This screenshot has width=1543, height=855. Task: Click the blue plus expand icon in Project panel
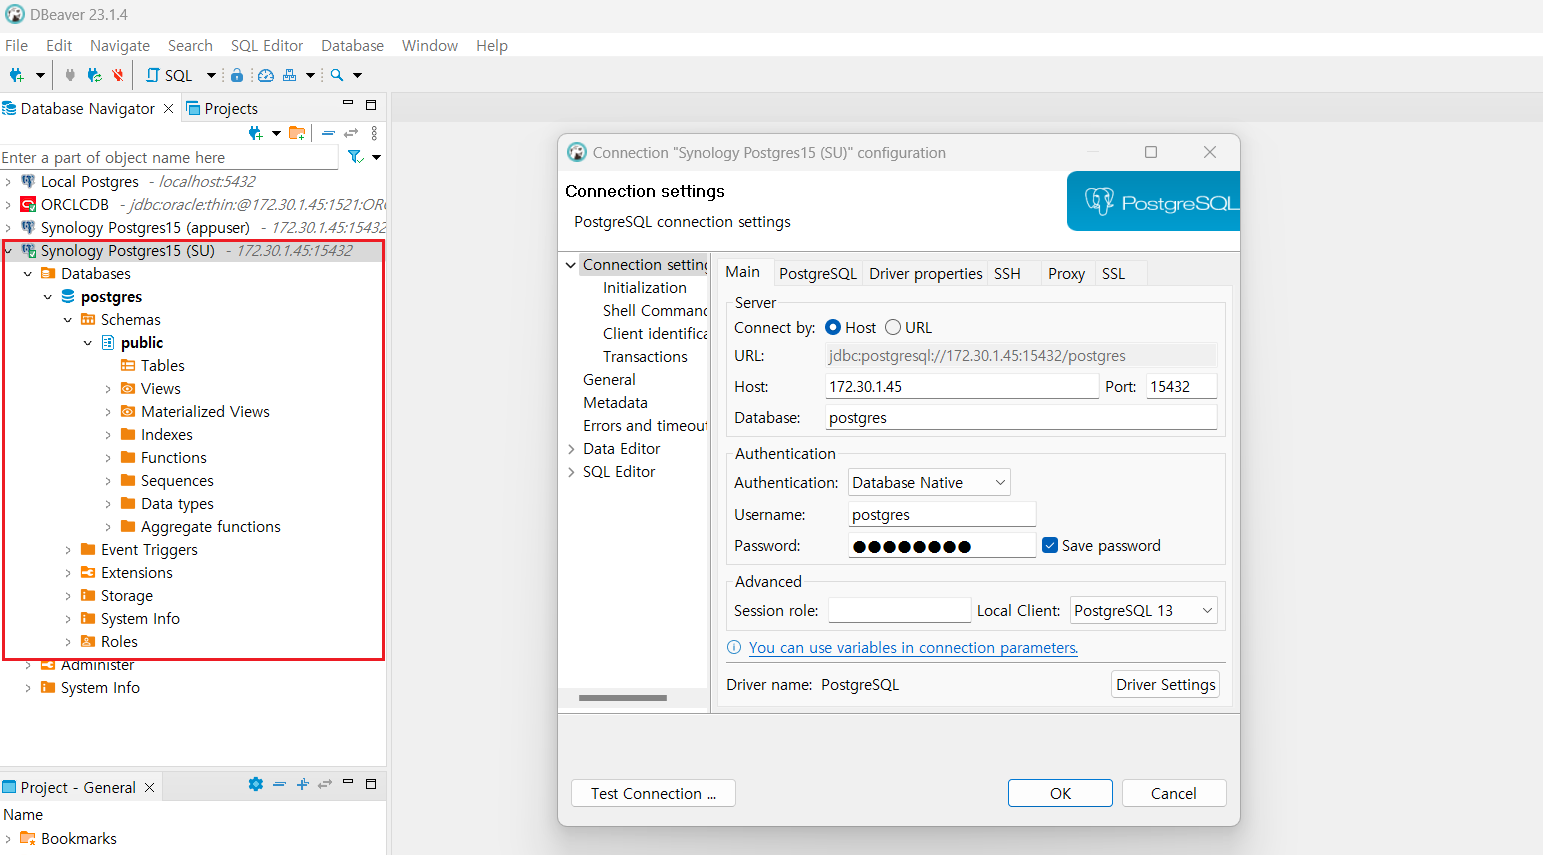[x=303, y=785]
